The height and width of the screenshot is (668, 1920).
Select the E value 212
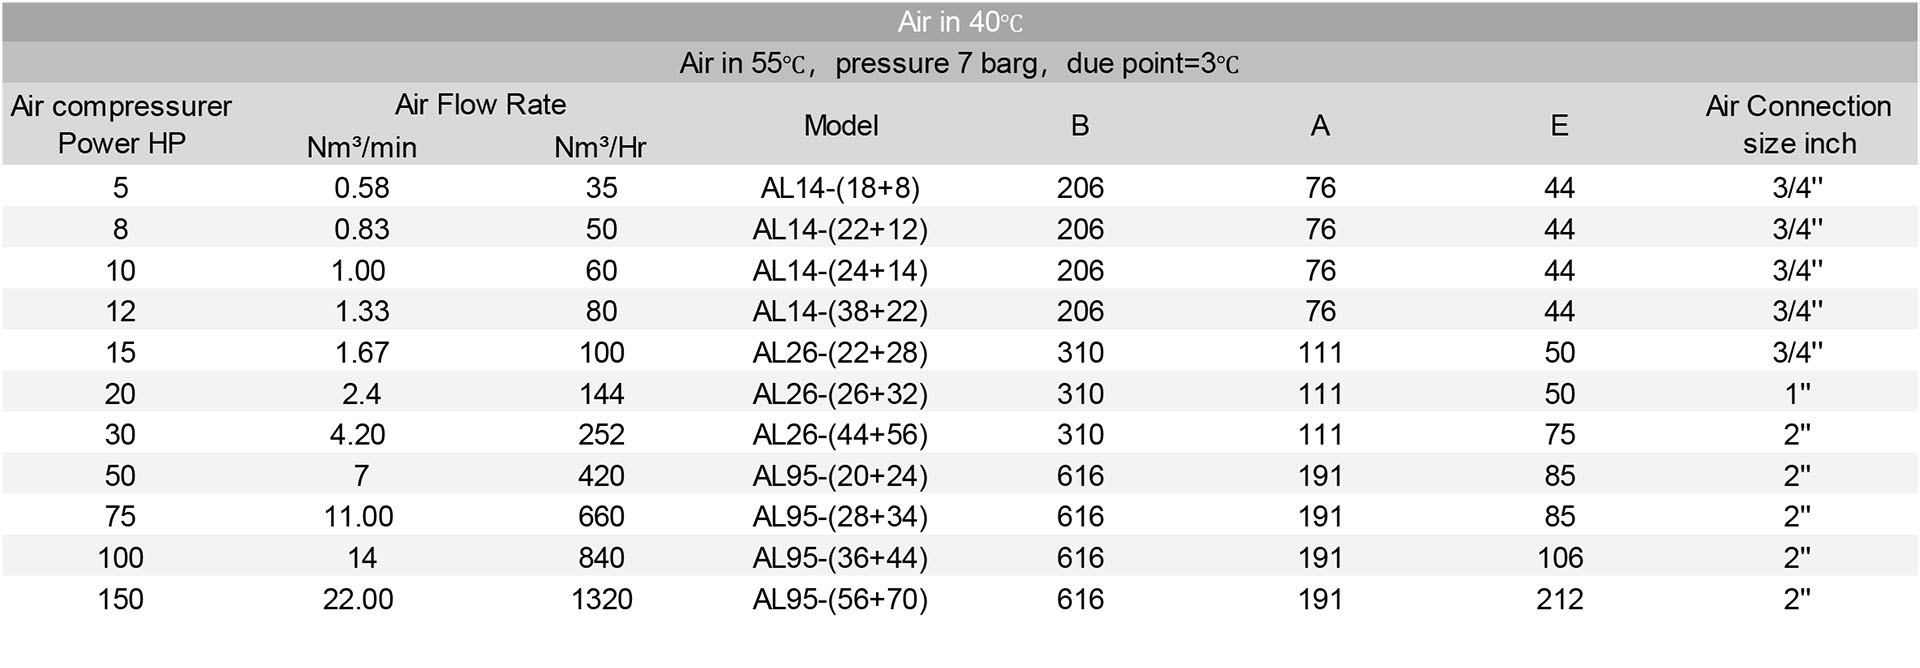pyautogui.click(x=1559, y=599)
